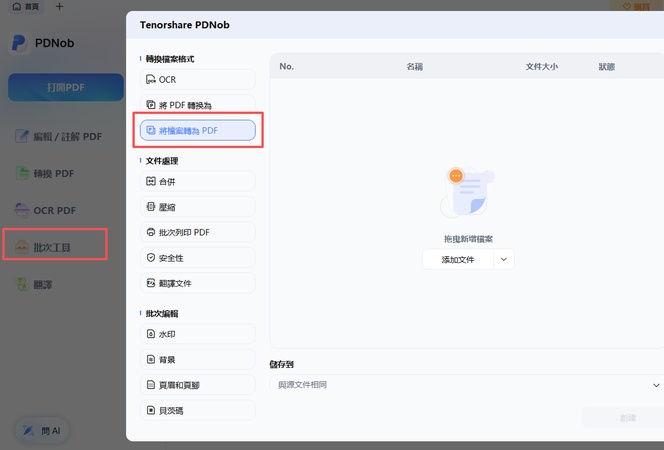Viewport: 664px width, 450px height.
Task: Open 將 PDF 轉換為 conversion option
Action: point(198,105)
